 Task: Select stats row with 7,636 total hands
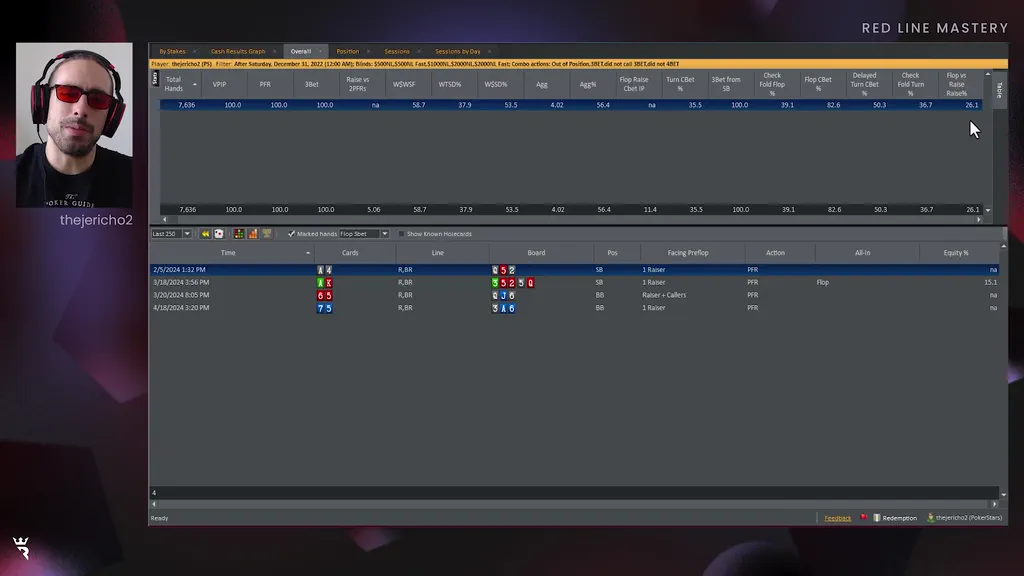(x=571, y=104)
